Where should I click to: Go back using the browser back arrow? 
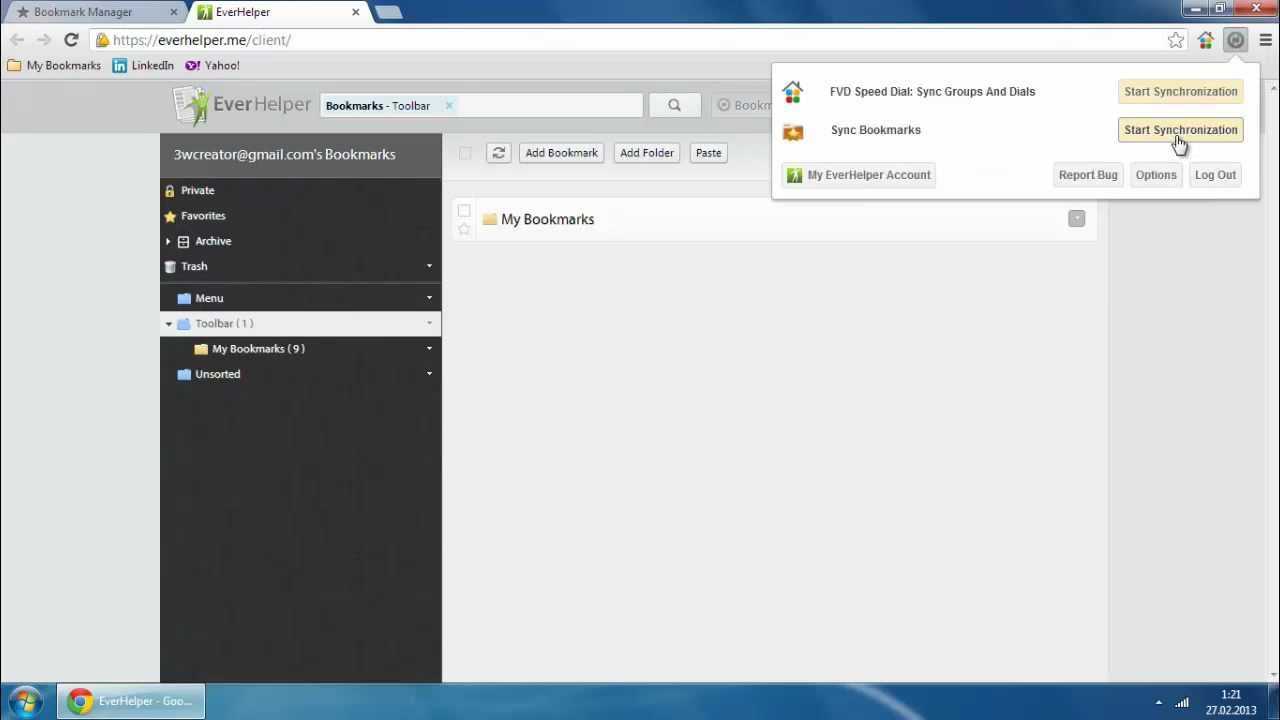click(x=17, y=40)
